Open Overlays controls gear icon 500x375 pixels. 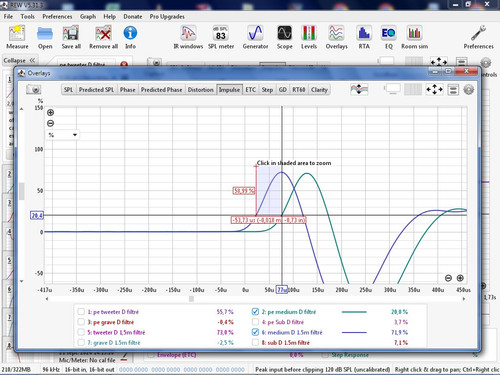[x=469, y=89]
